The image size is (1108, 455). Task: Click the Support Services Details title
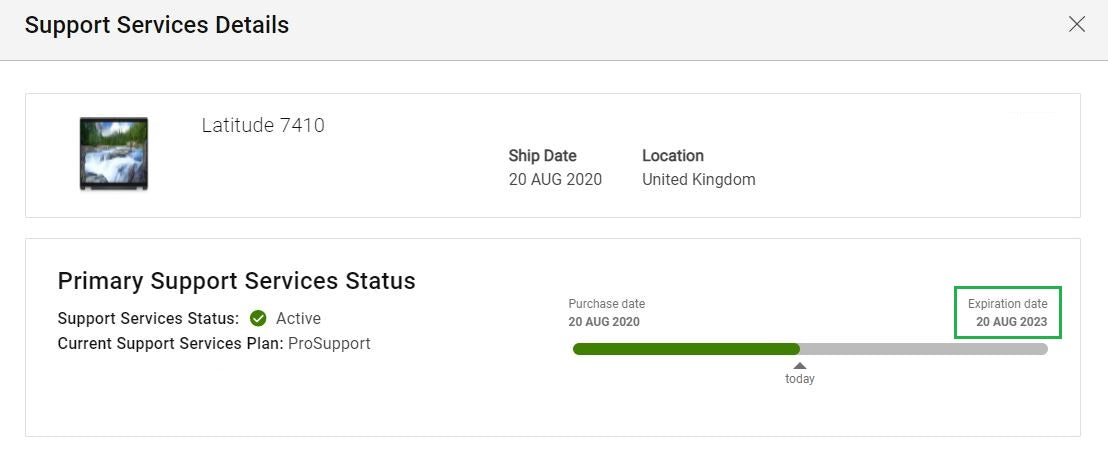(x=157, y=25)
